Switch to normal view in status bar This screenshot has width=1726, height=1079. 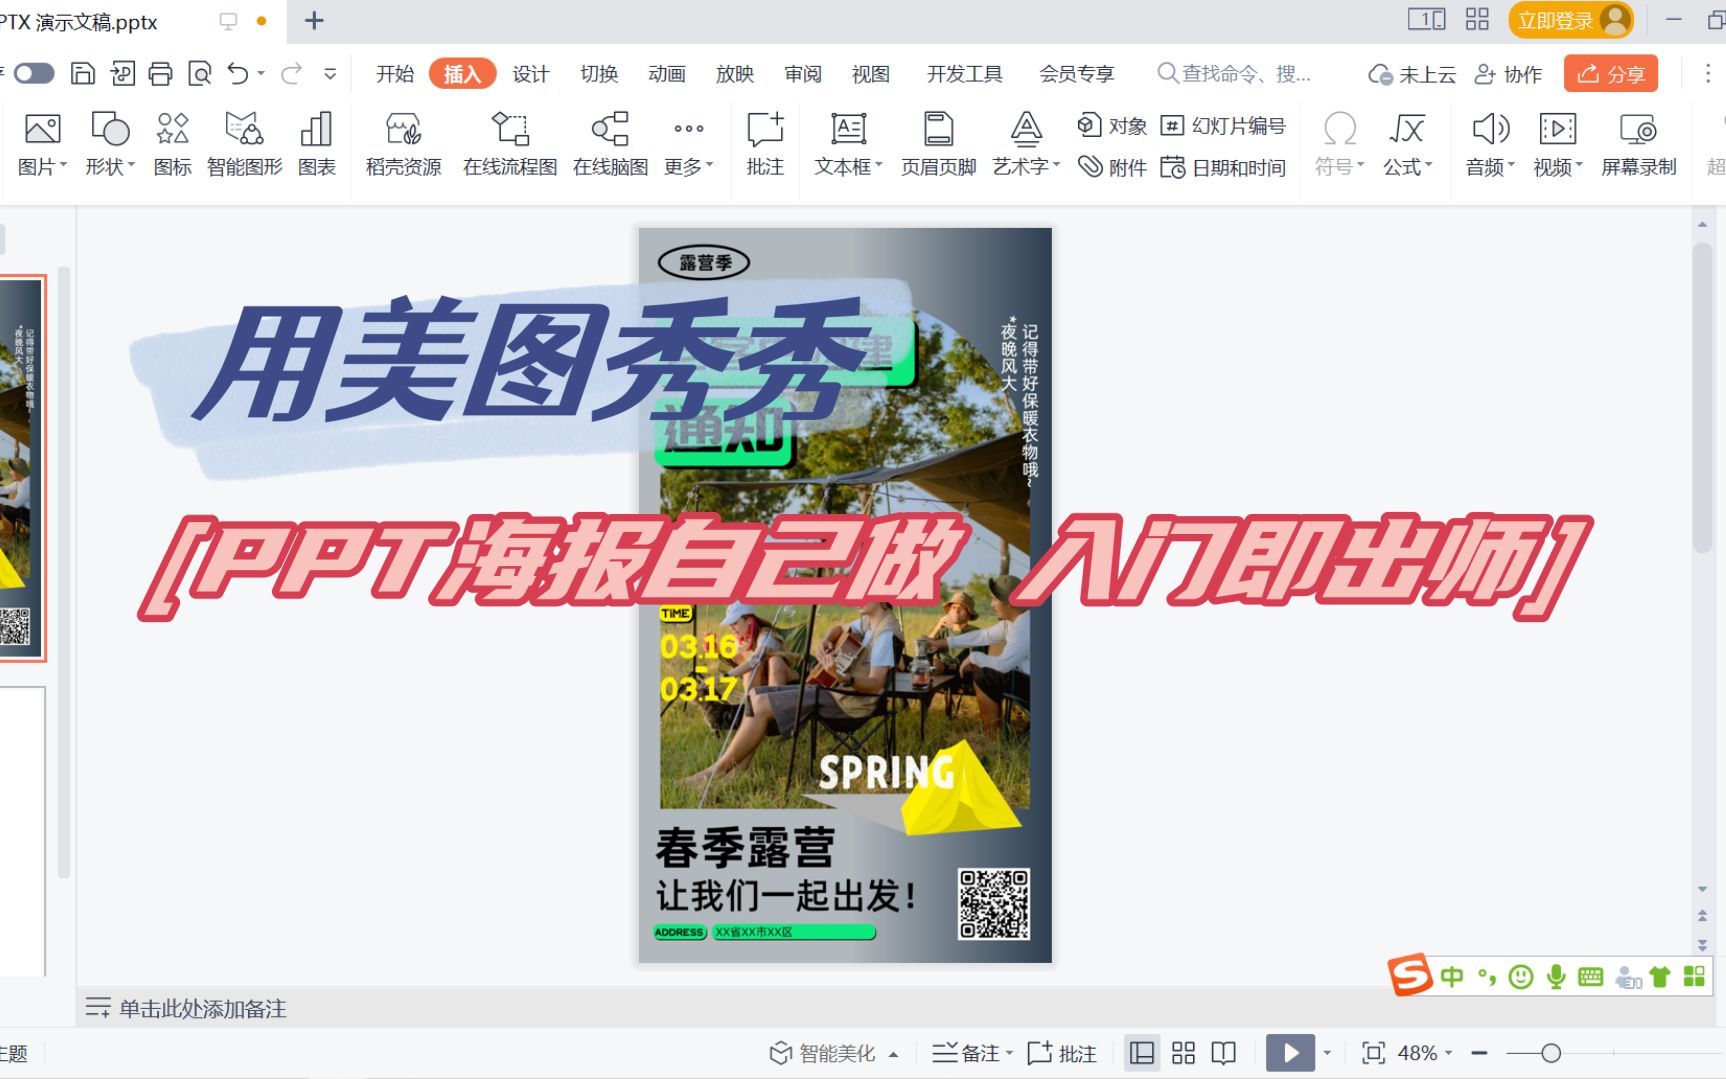(1142, 1053)
